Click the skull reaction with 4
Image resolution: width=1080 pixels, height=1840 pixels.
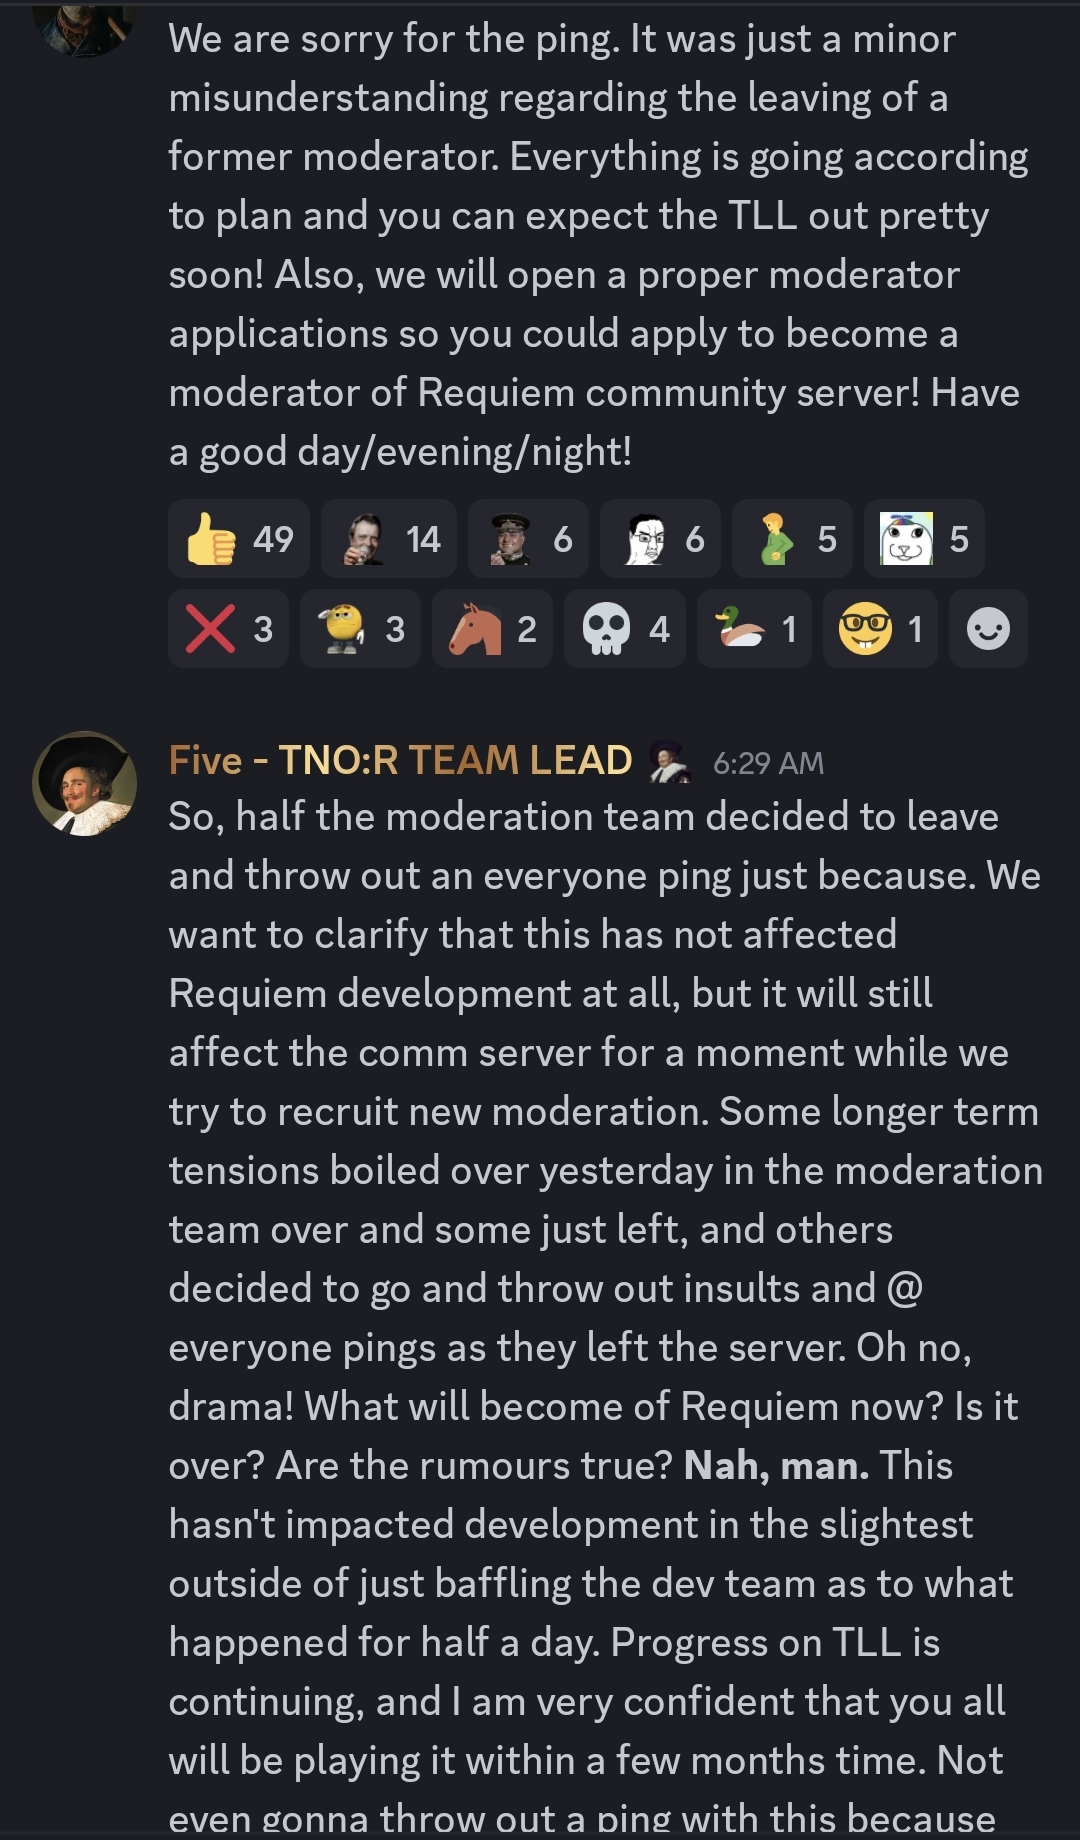pyautogui.click(x=624, y=629)
